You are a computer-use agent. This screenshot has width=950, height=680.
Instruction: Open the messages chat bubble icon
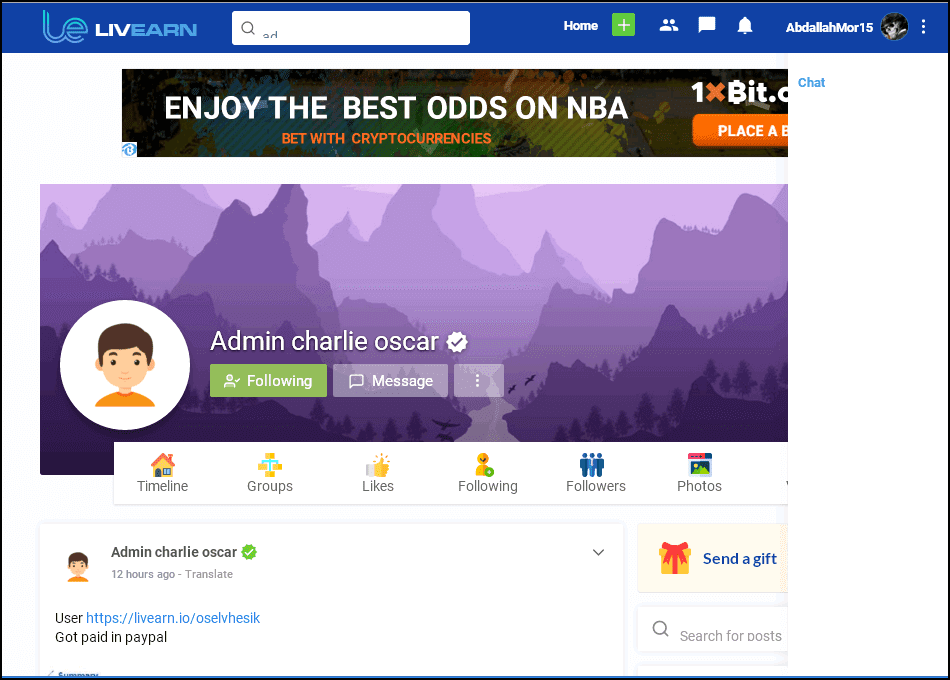tap(706, 25)
